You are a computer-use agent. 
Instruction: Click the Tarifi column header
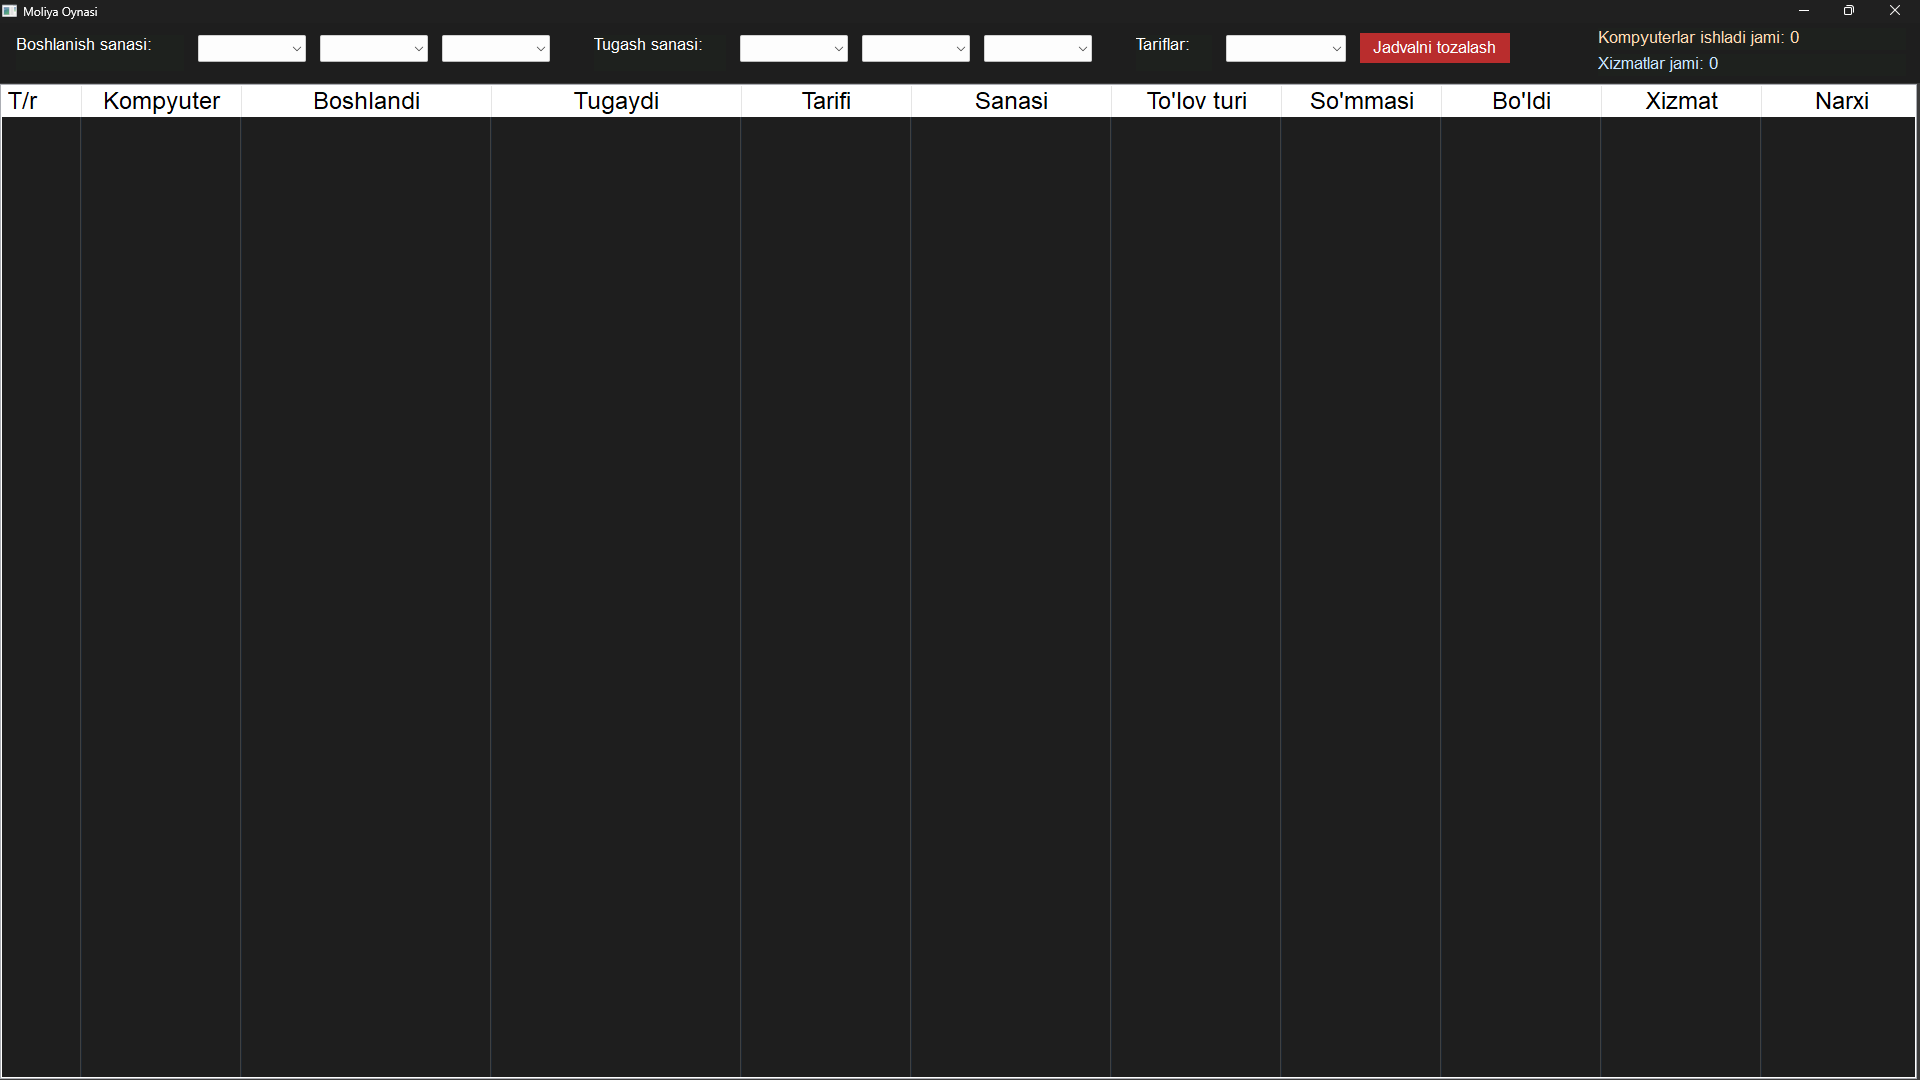(826, 101)
